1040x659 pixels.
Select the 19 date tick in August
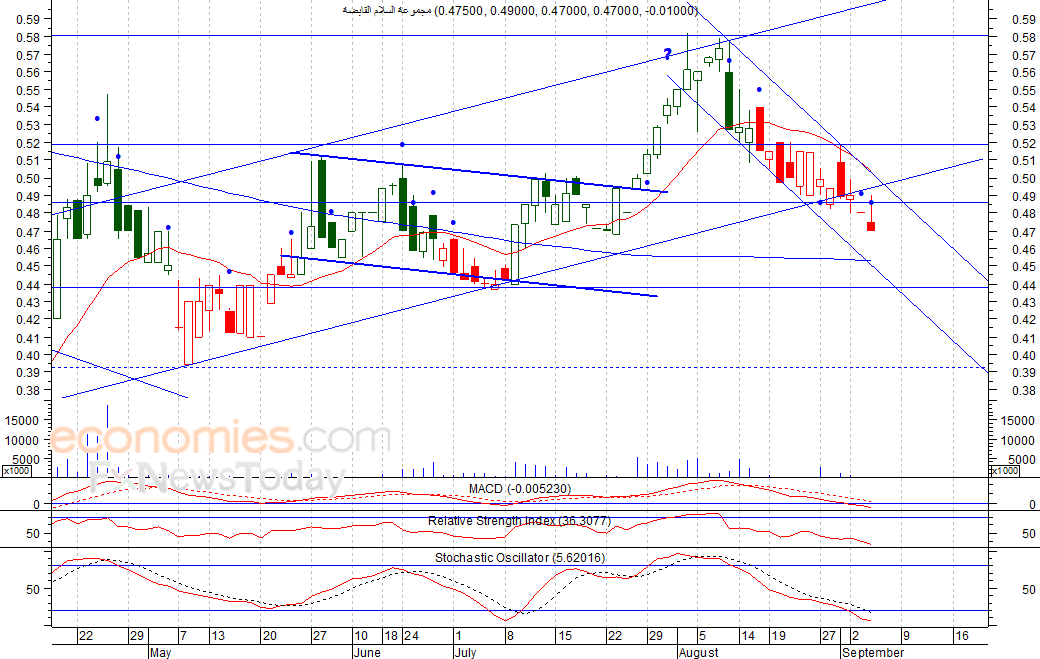click(778, 636)
